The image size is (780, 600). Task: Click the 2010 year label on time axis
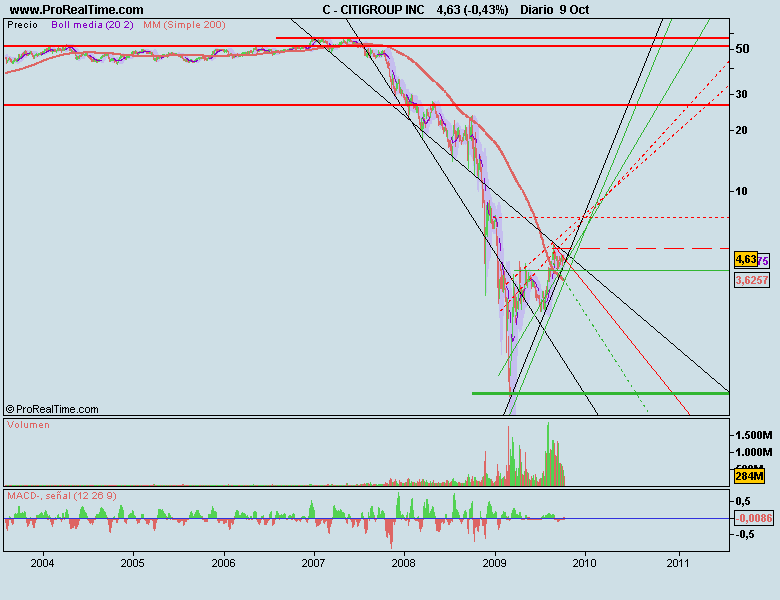(585, 563)
